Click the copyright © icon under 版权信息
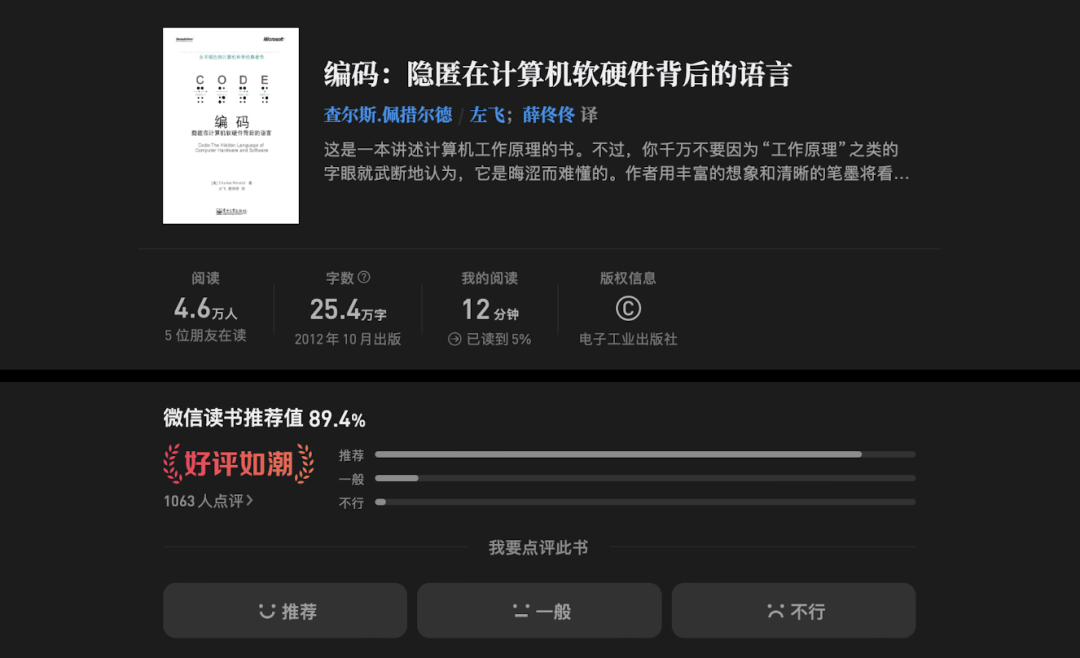This screenshot has width=1080, height=658. (x=630, y=306)
